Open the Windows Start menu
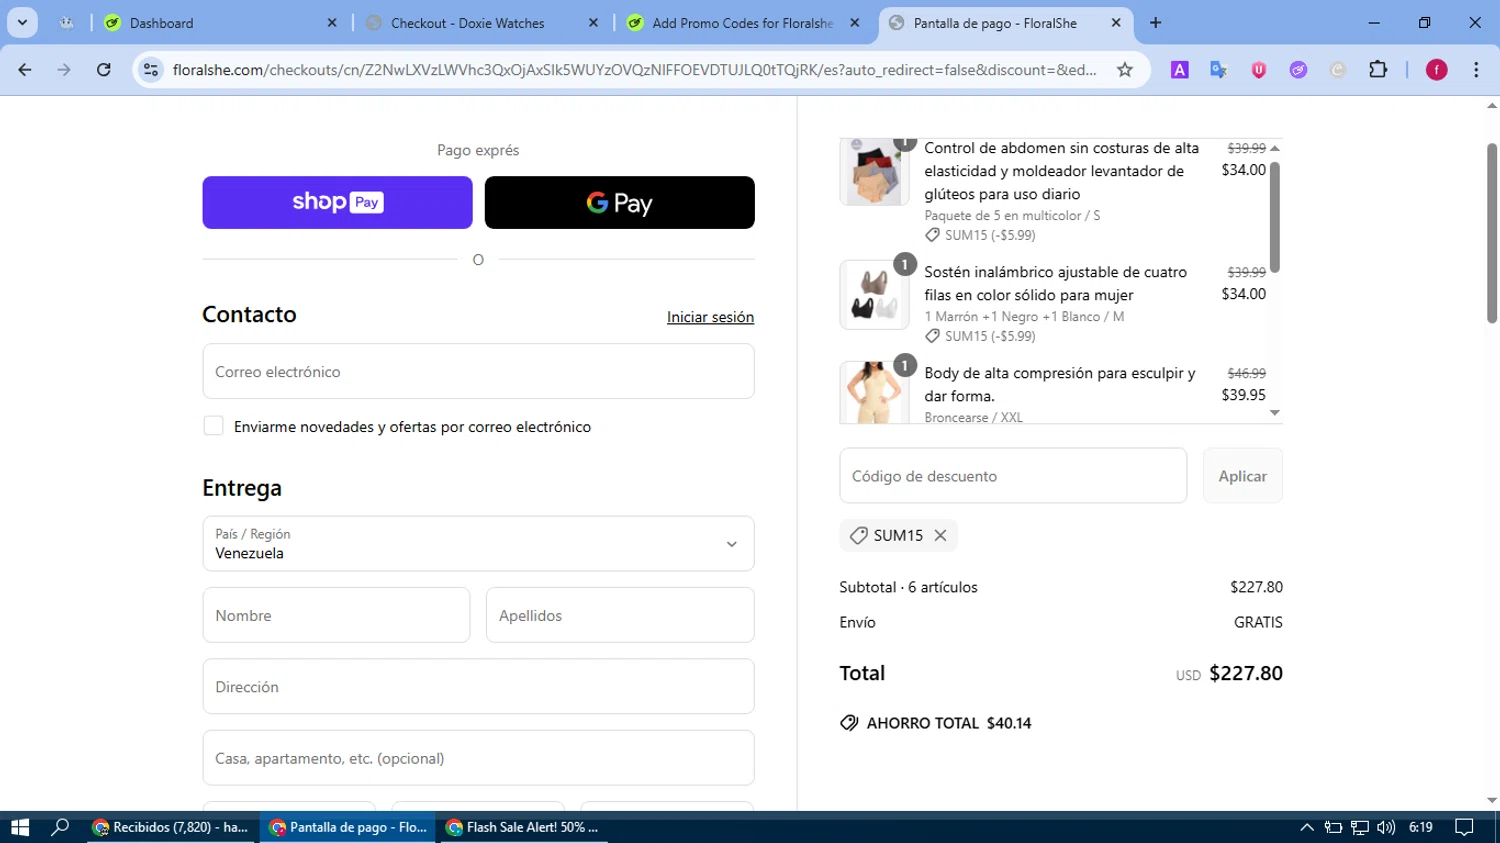This screenshot has height=843, width=1500. click(x=20, y=827)
